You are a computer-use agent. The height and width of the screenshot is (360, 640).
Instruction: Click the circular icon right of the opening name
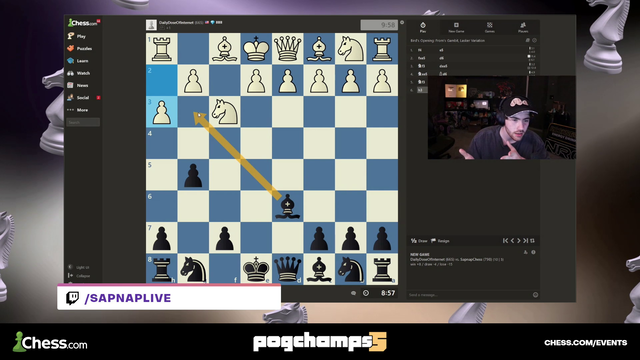point(534,40)
